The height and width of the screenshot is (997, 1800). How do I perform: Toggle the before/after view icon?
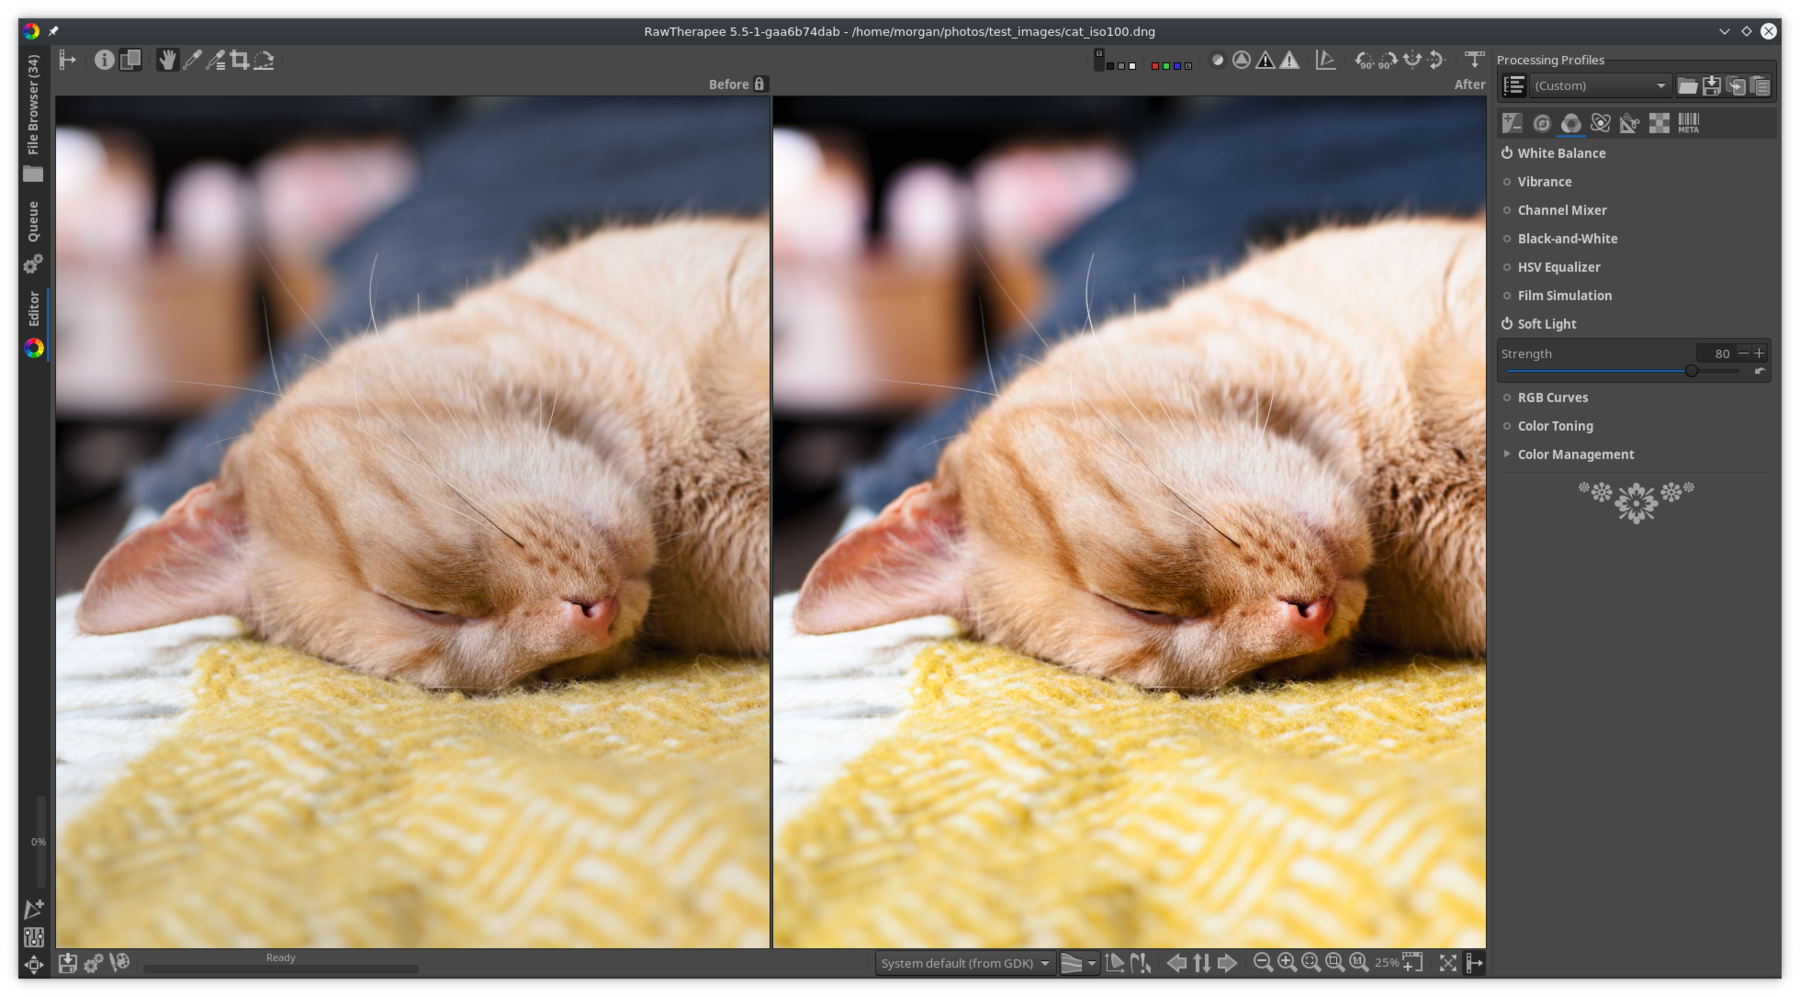pyautogui.click(x=130, y=60)
